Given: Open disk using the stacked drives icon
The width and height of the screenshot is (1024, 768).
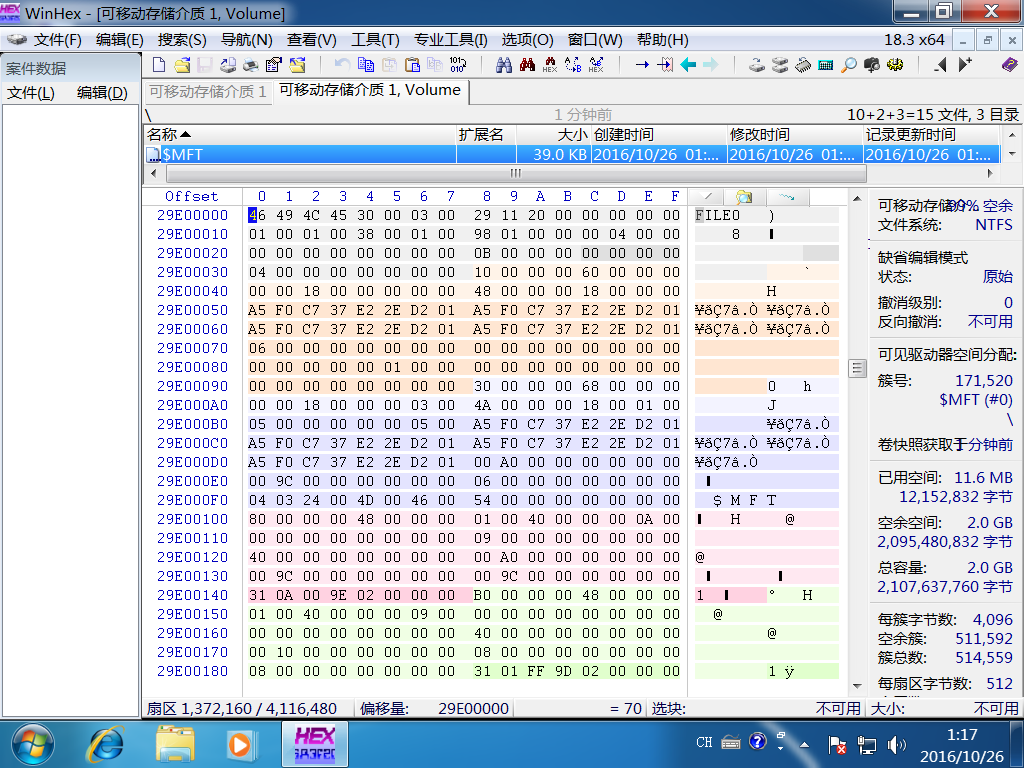Looking at the screenshot, I should point(780,64).
